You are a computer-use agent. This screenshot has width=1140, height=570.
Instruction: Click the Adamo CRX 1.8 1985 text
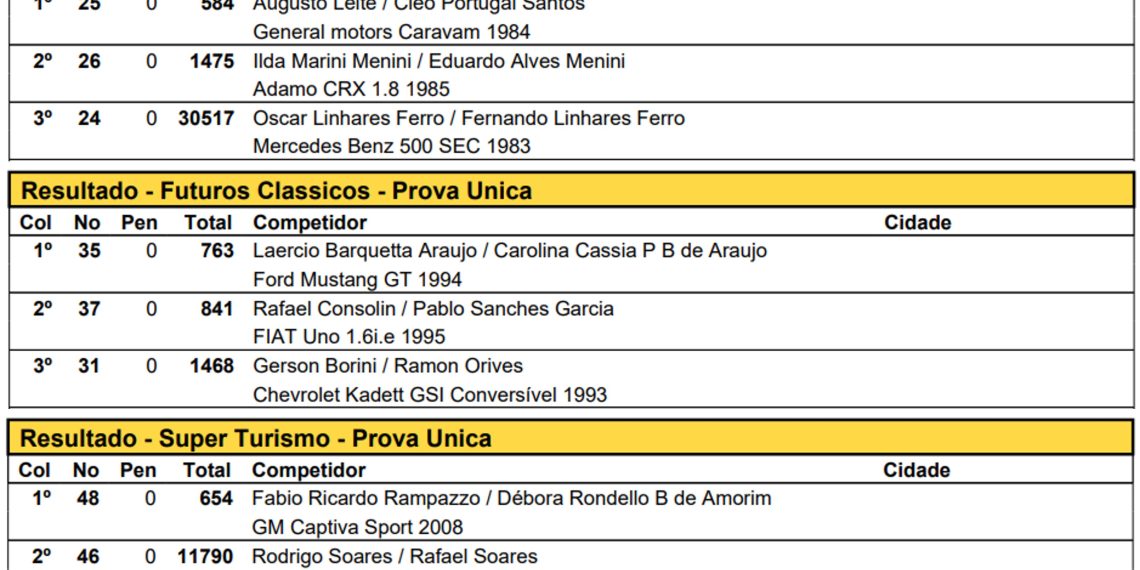351,89
